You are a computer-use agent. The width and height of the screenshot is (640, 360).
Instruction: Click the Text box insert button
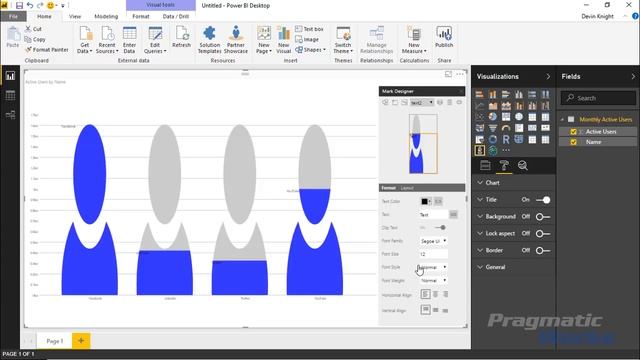pyautogui.click(x=309, y=29)
